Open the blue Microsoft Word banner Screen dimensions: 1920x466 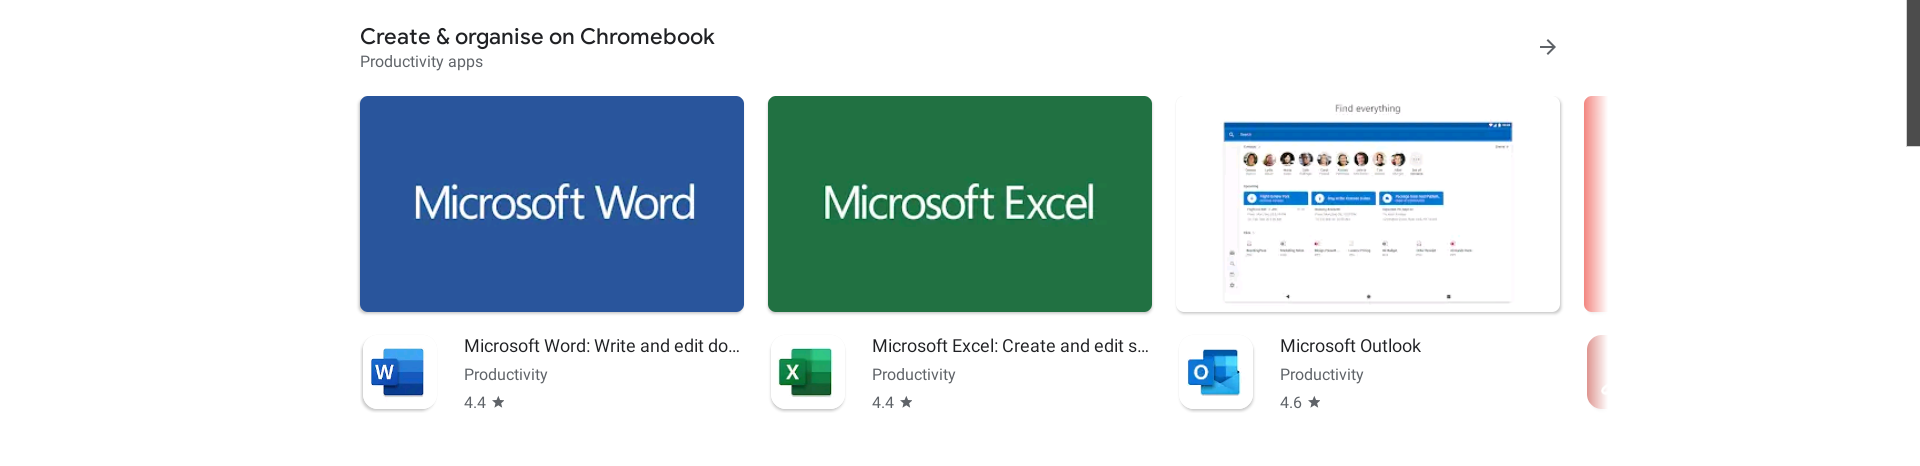click(x=552, y=204)
